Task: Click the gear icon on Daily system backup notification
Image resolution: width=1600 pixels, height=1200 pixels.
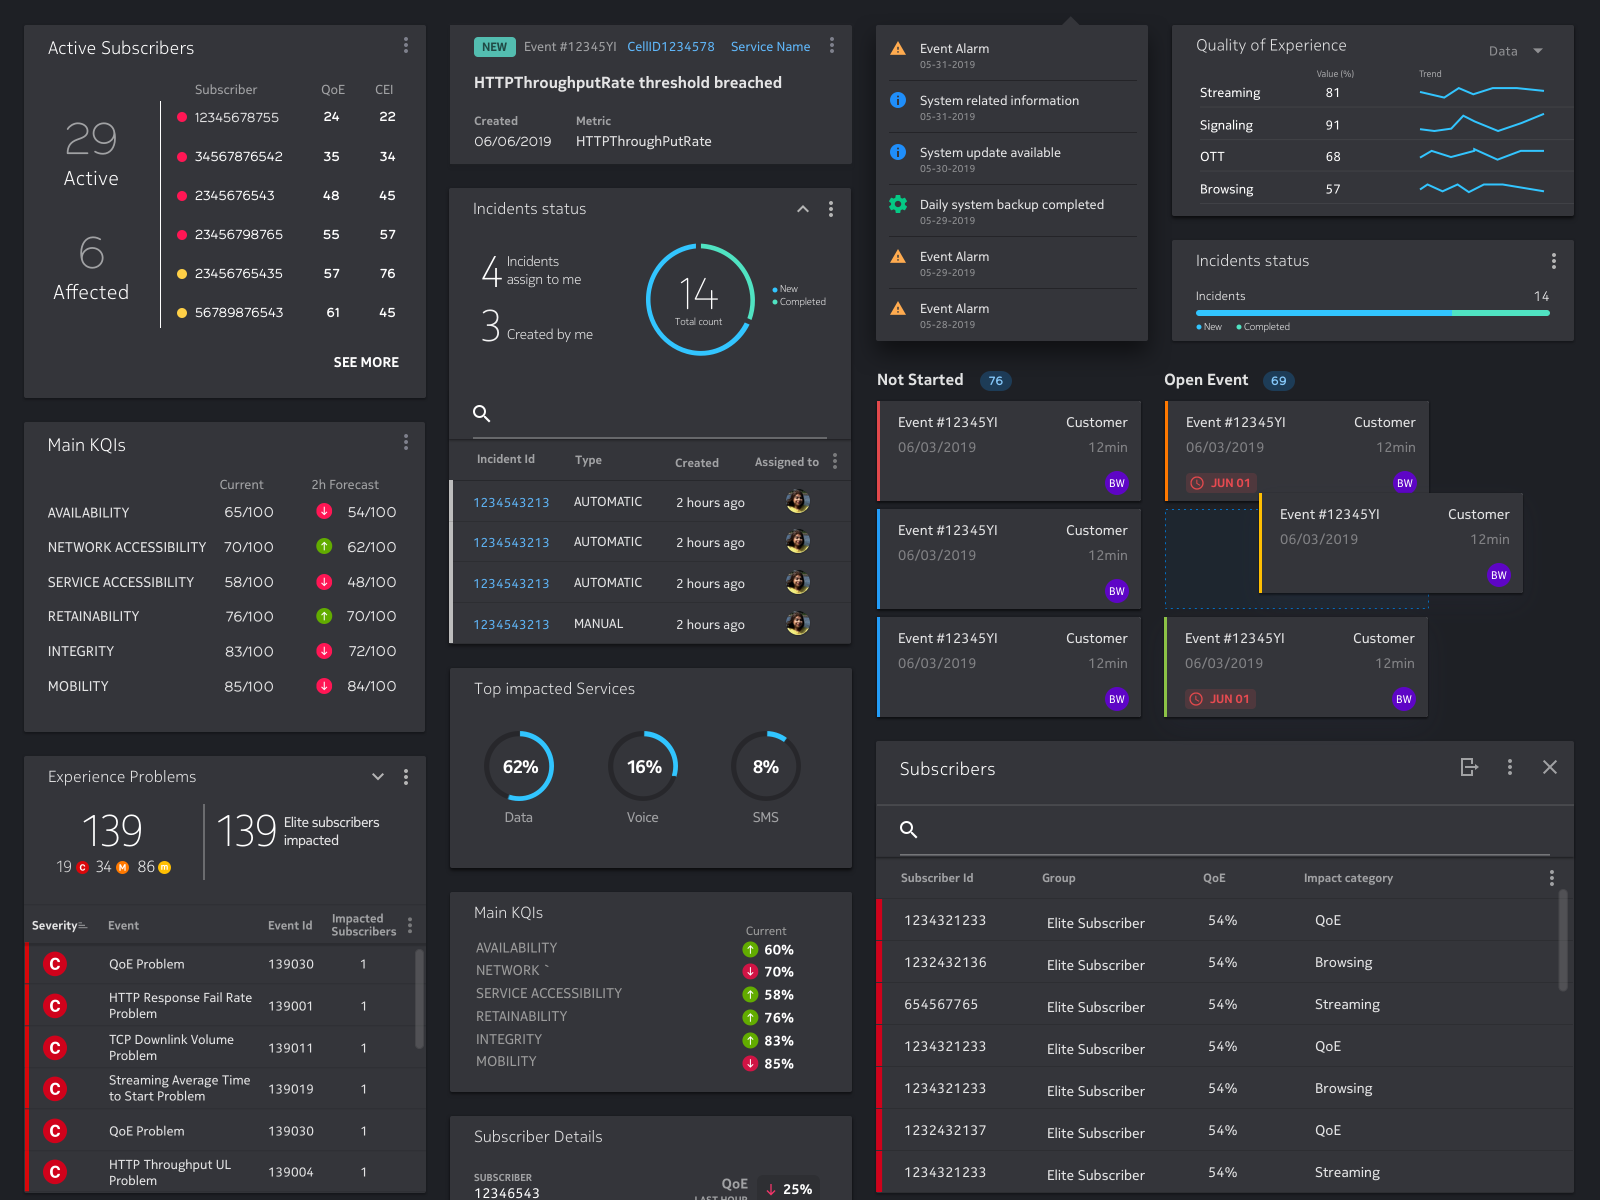Action: pyautogui.click(x=897, y=204)
